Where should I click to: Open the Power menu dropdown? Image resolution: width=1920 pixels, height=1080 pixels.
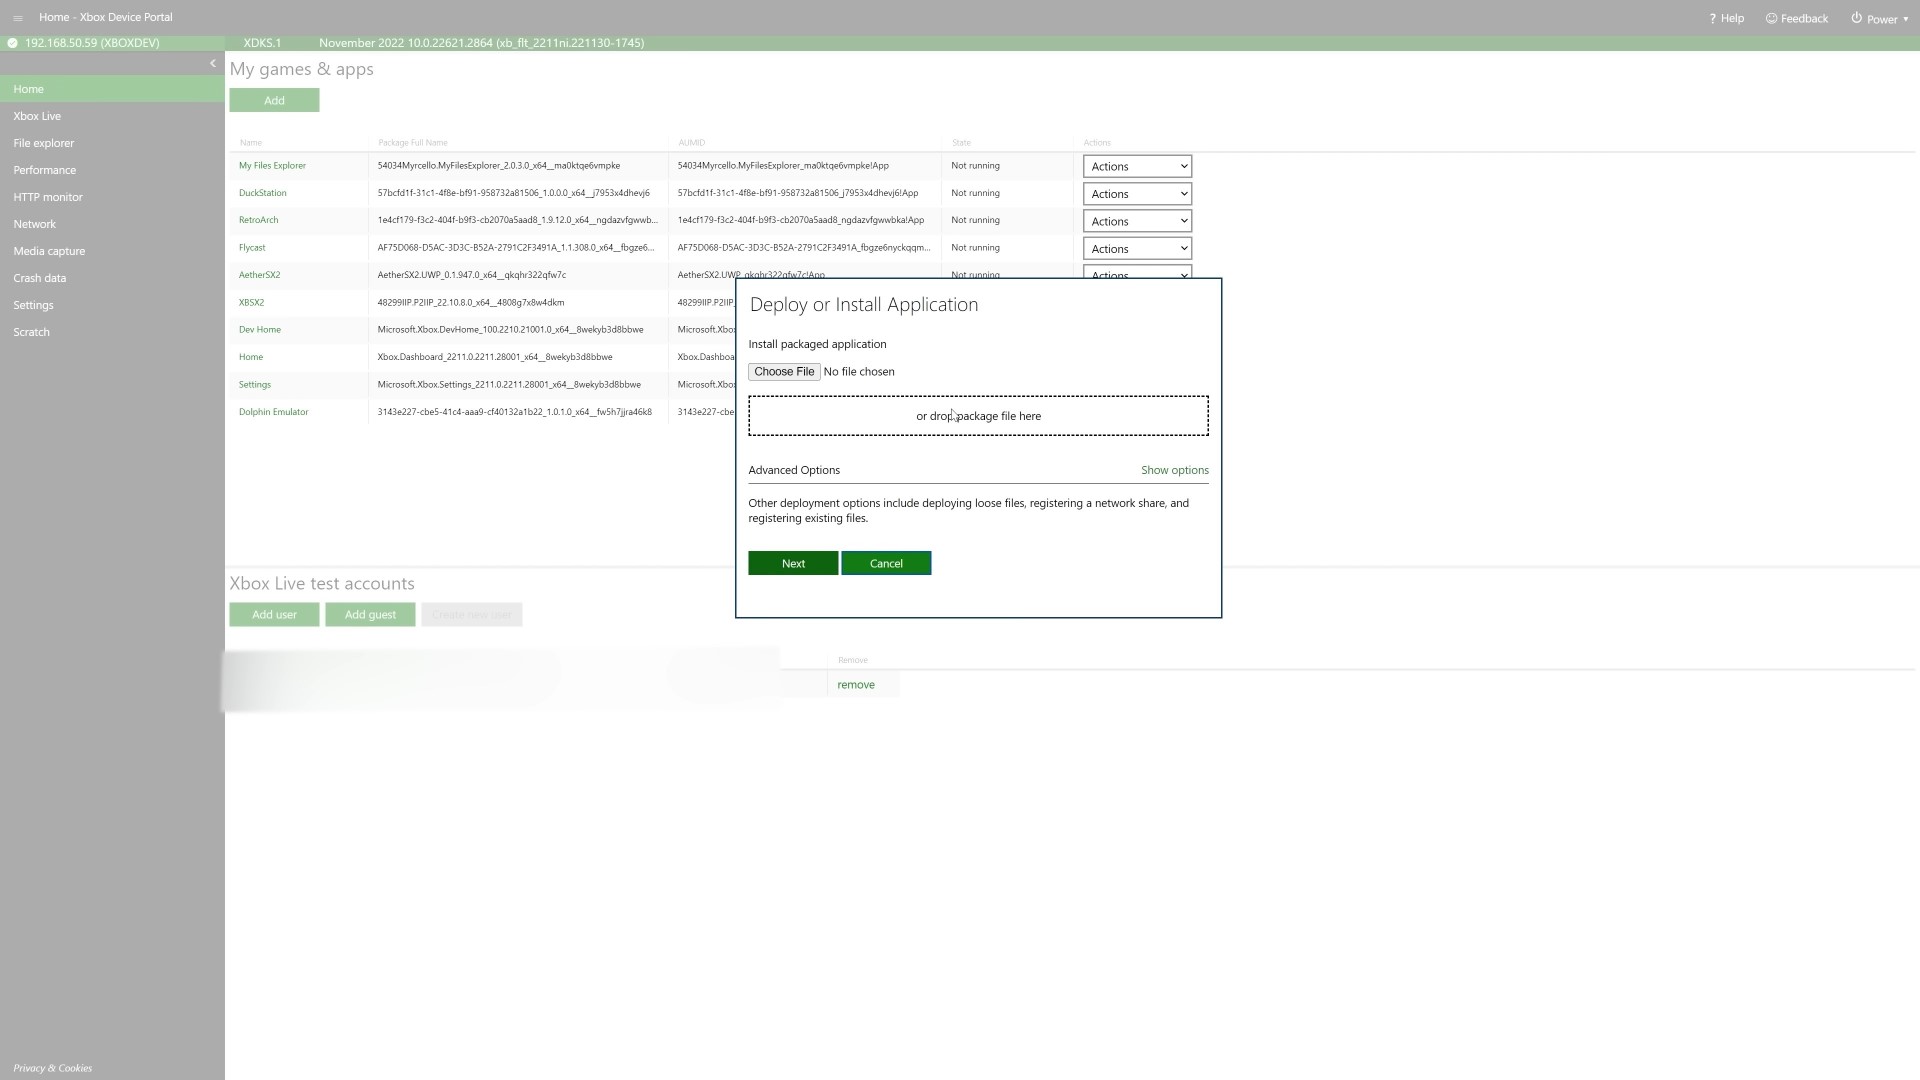coord(1880,18)
